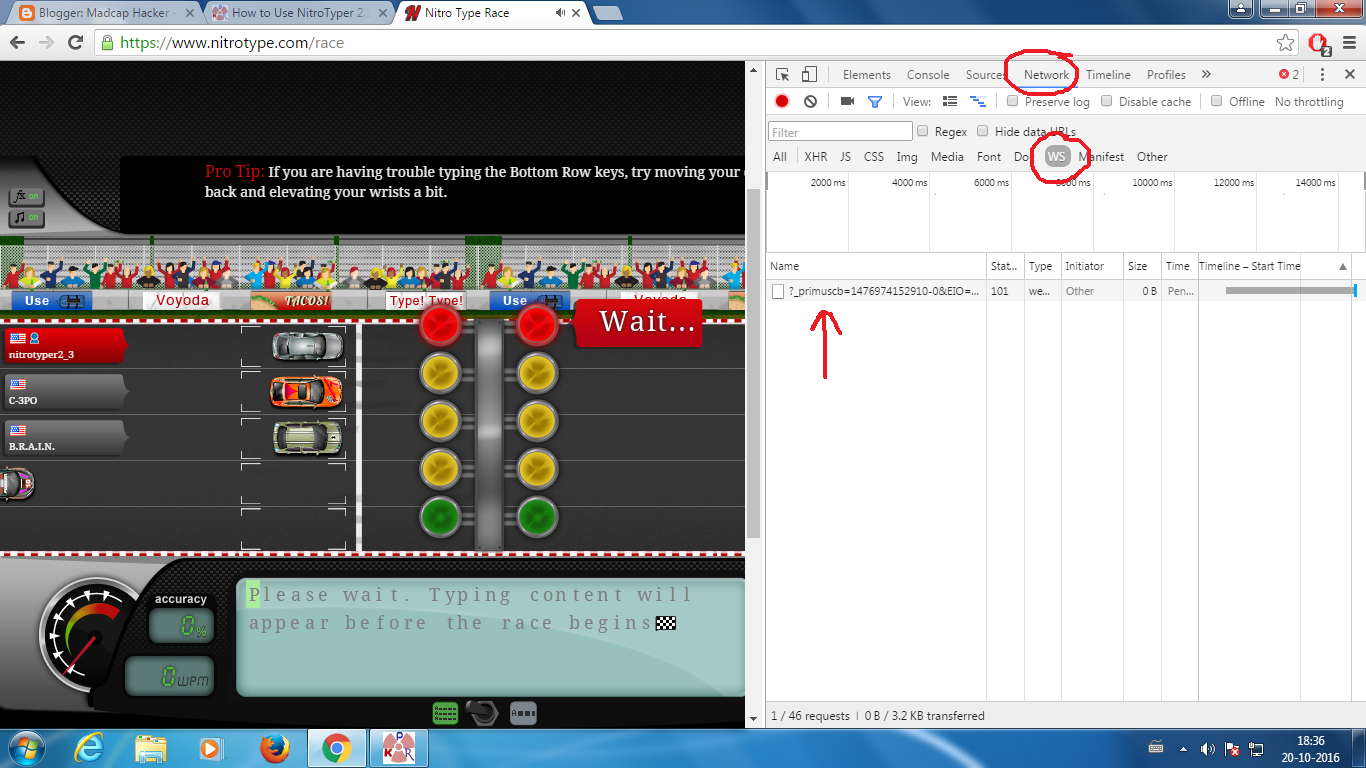Launch Internet Explorer from taskbar
Image resolution: width=1366 pixels, height=768 pixels.
point(89,748)
